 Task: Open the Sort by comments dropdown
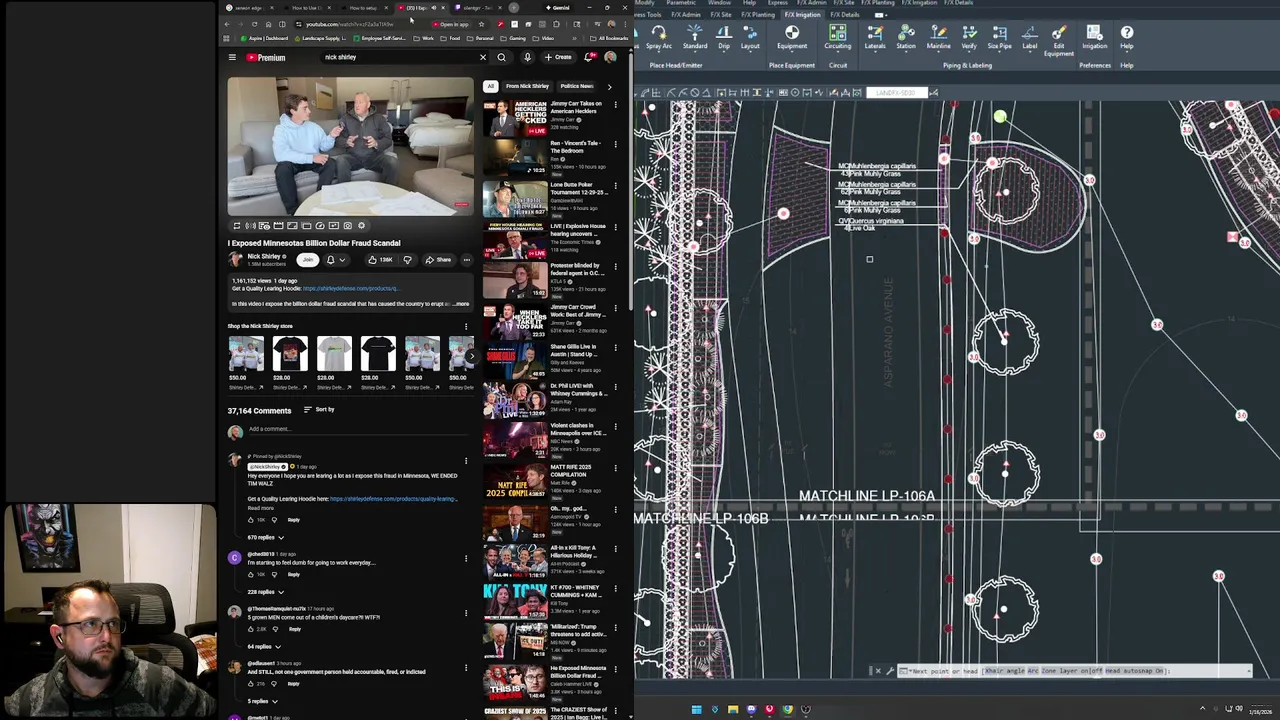(319, 410)
